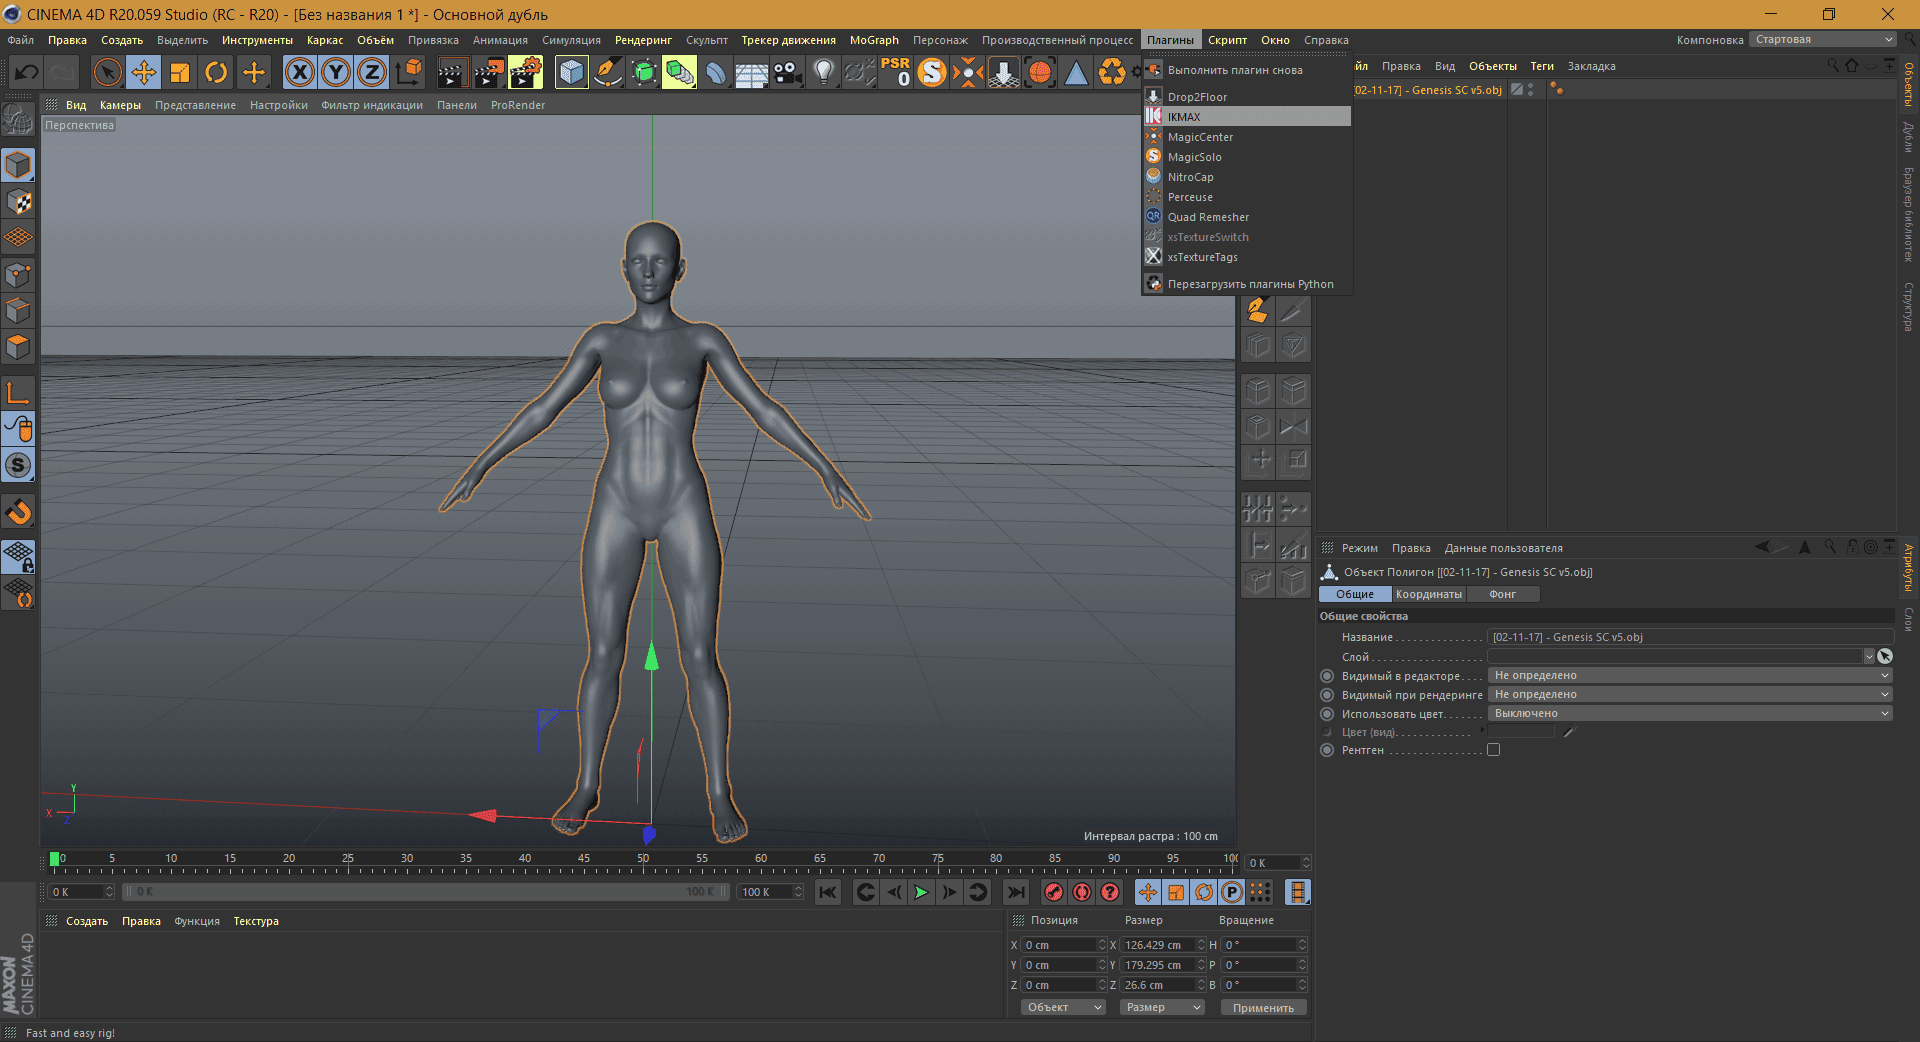1920x1042 pixels.
Task: Enable the Magnet snap icon
Action: coord(18,512)
